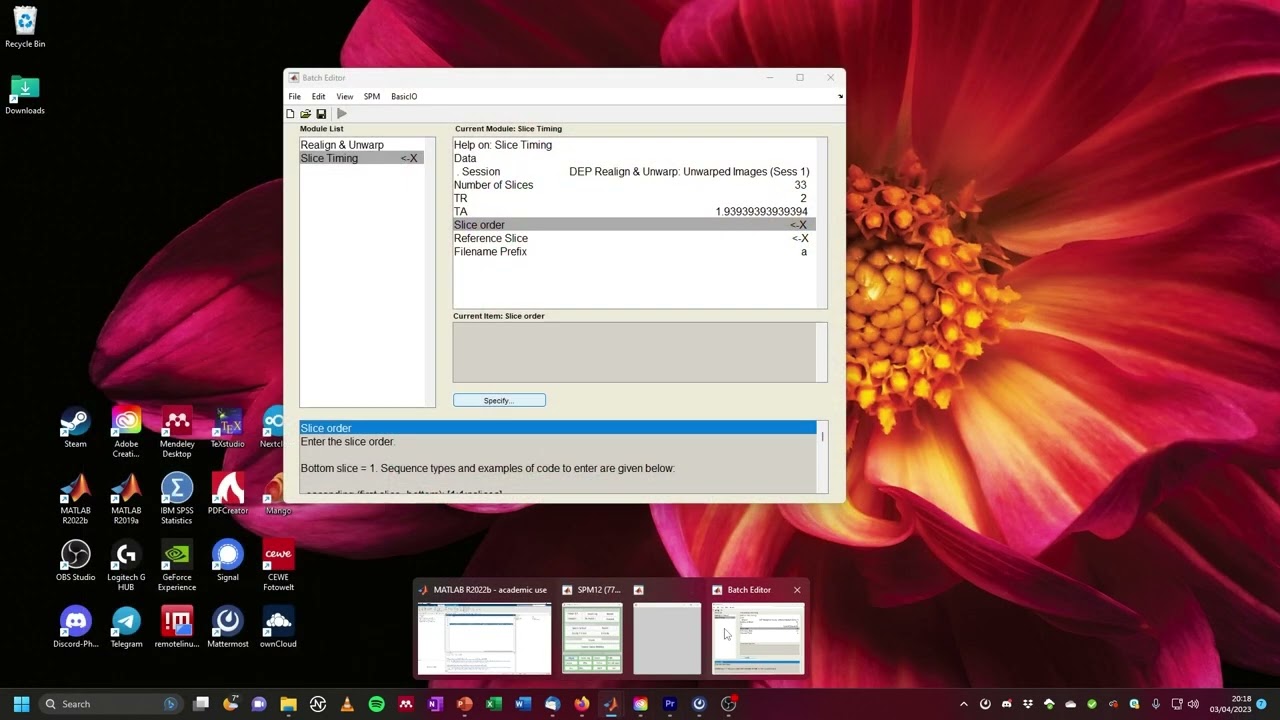Image resolution: width=1280 pixels, height=720 pixels.
Task: Open Mattermost desktop shortcut
Action: pyautogui.click(x=228, y=628)
